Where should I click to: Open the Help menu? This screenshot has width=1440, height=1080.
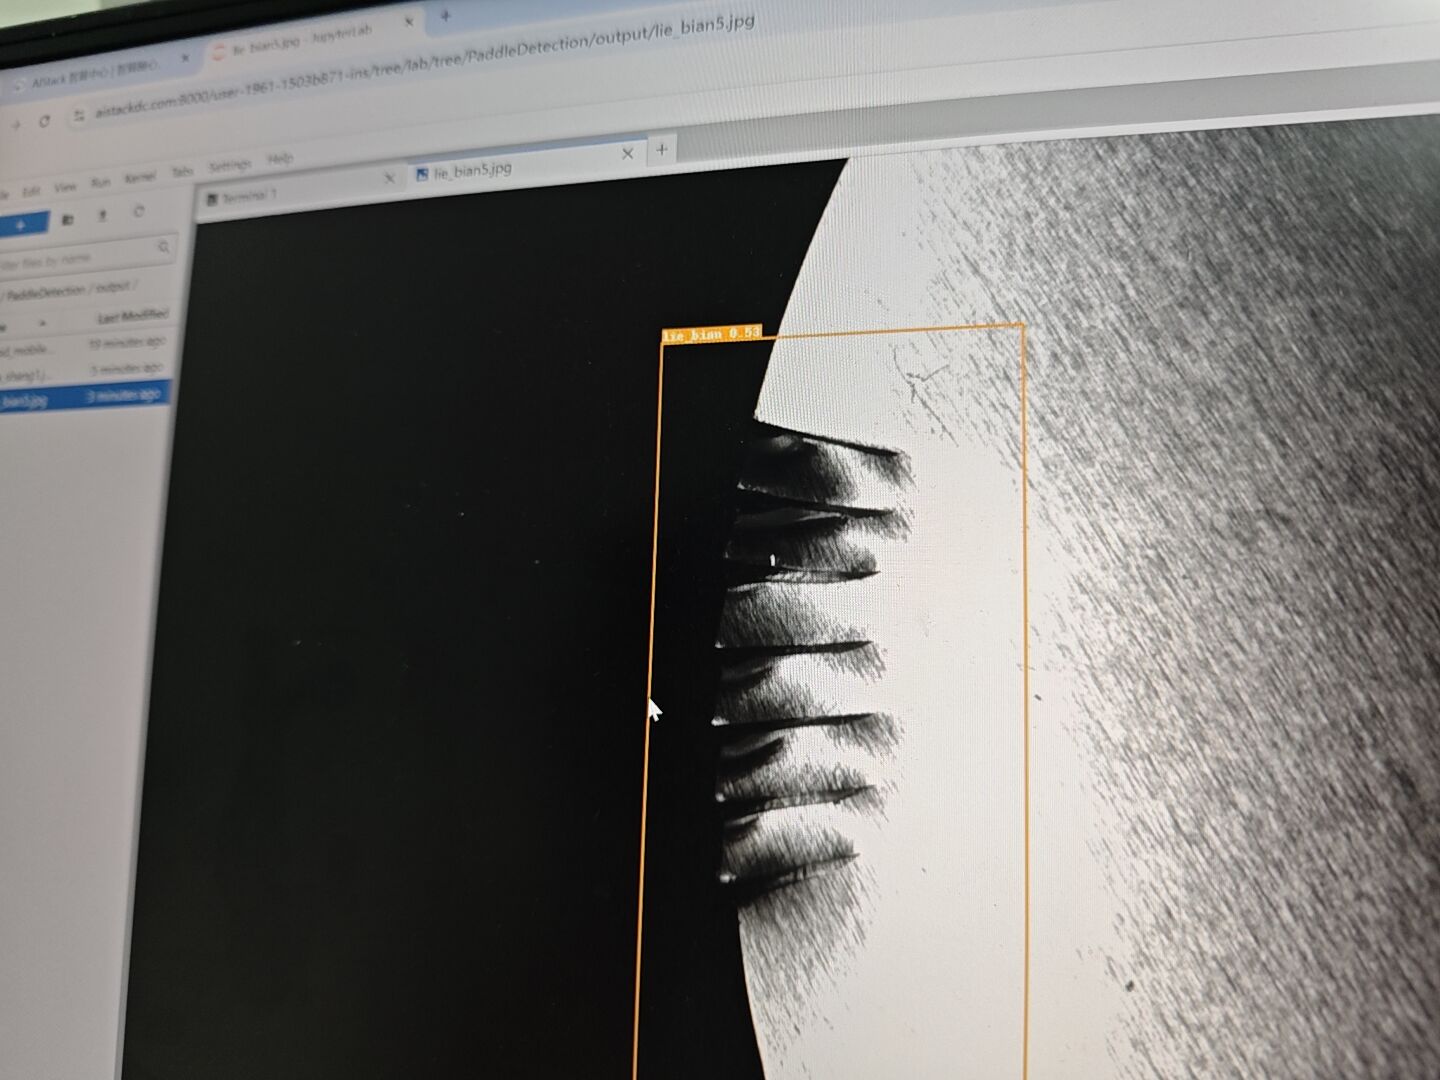coord(280,159)
